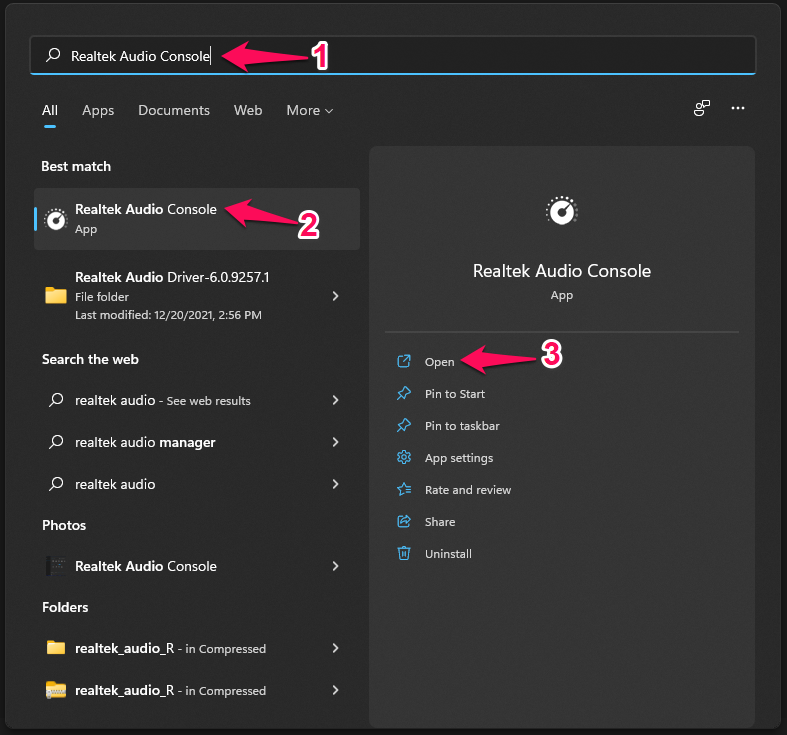Switch to the Apps filter tab
Image resolution: width=787 pixels, height=735 pixels.
tap(98, 111)
